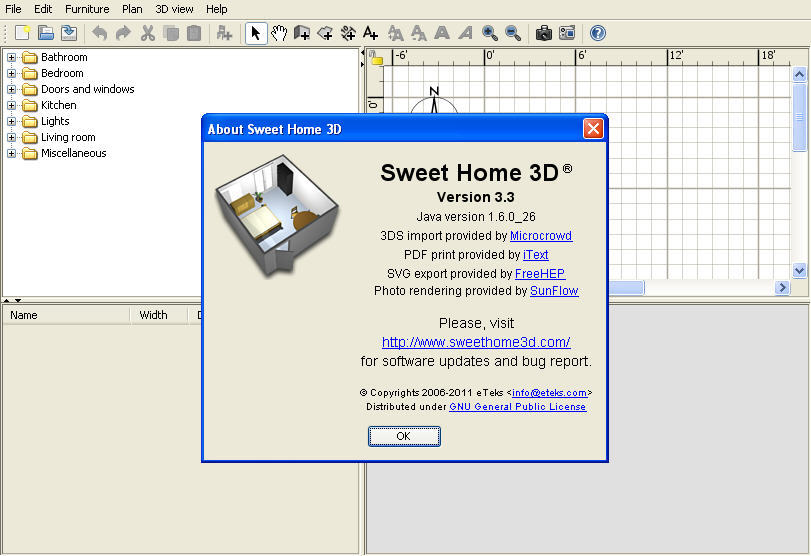Click the Decrease text size icon

tap(418, 33)
